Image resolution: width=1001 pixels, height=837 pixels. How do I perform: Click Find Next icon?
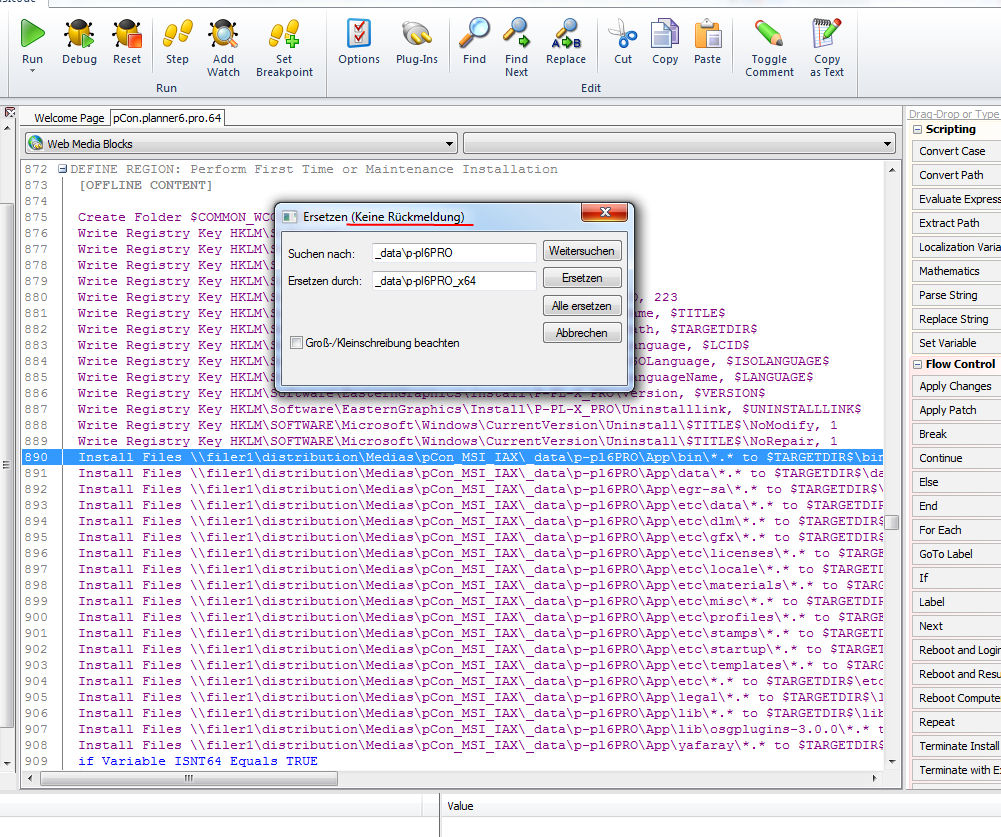pyautogui.click(x=516, y=33)
